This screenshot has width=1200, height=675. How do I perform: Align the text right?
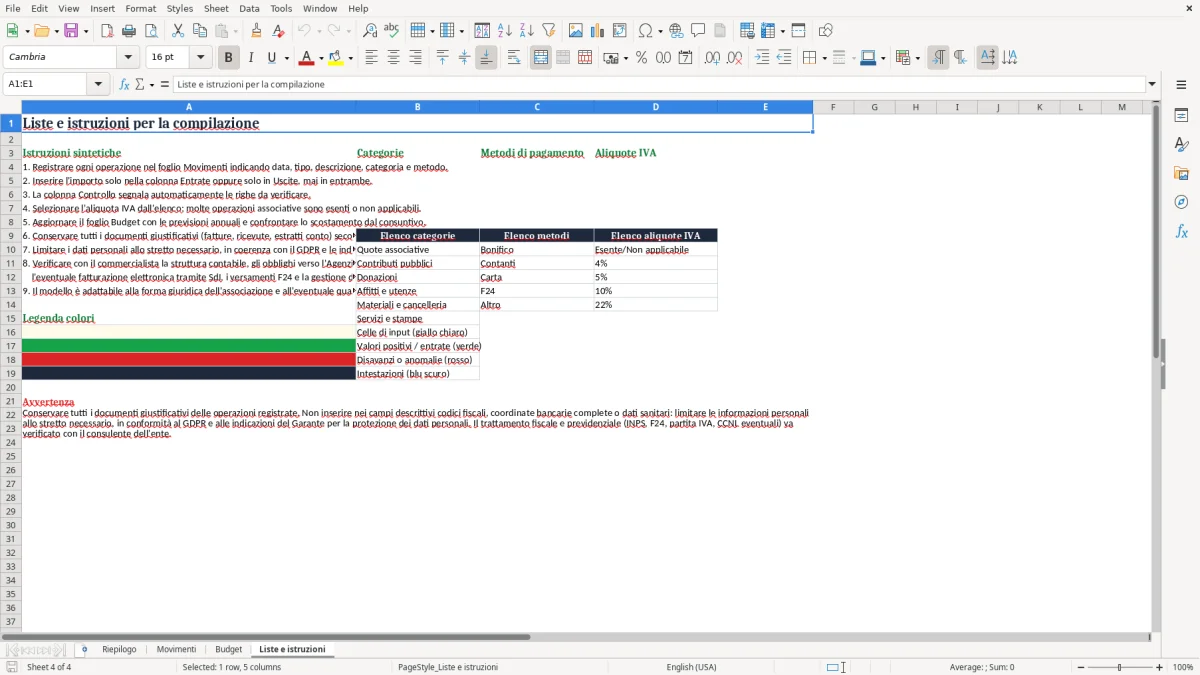(416, 58)
